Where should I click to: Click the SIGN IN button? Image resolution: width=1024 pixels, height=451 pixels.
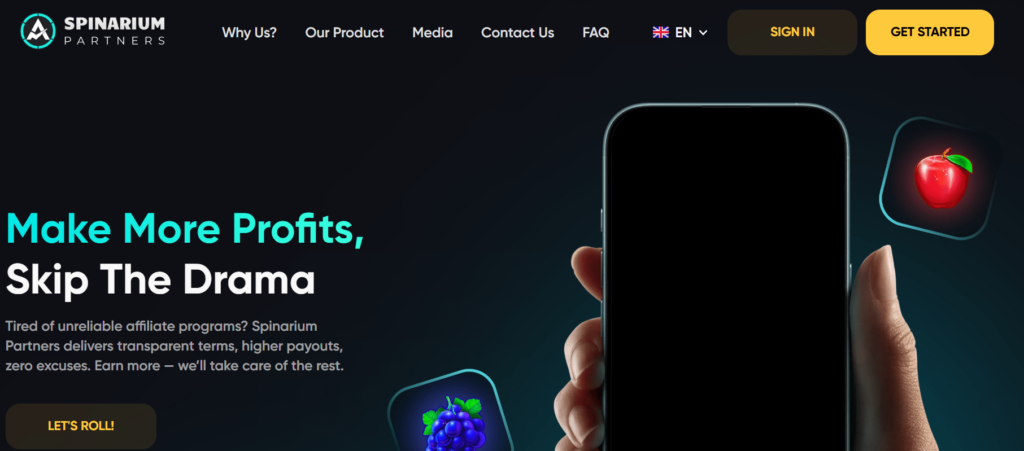click(x=792, y=32)
